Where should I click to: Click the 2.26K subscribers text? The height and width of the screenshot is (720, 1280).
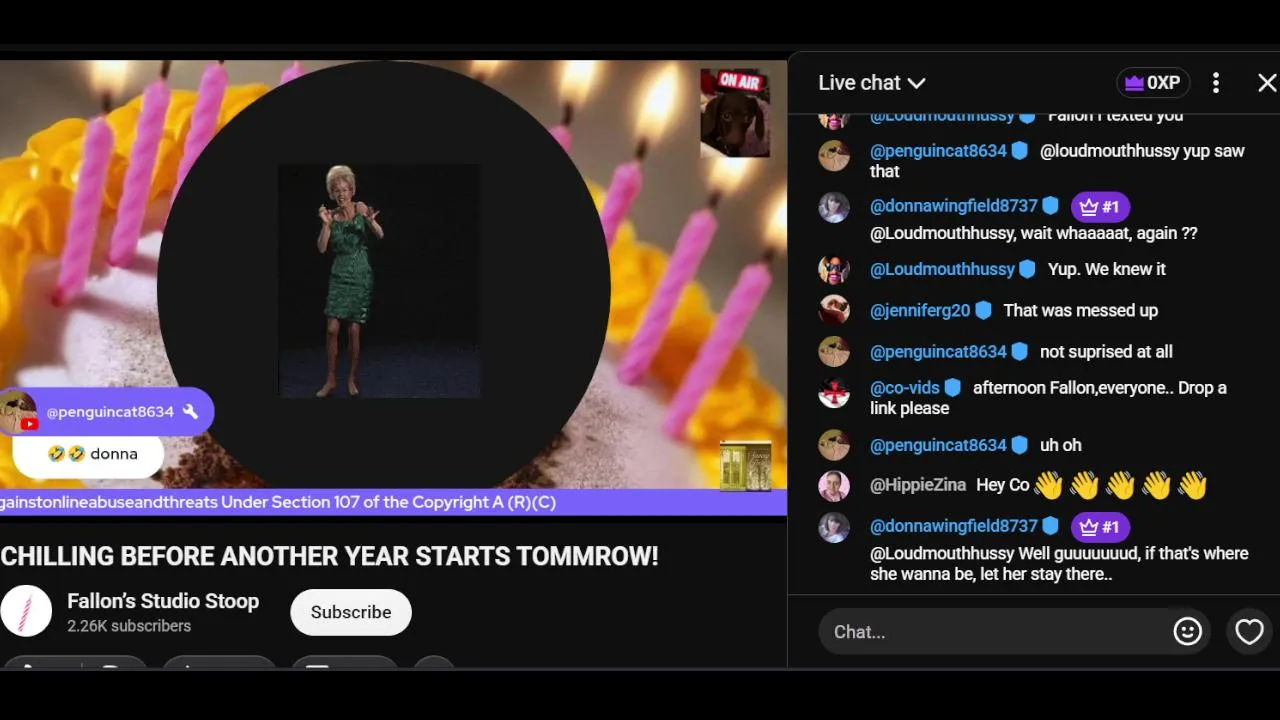[129, 626]
